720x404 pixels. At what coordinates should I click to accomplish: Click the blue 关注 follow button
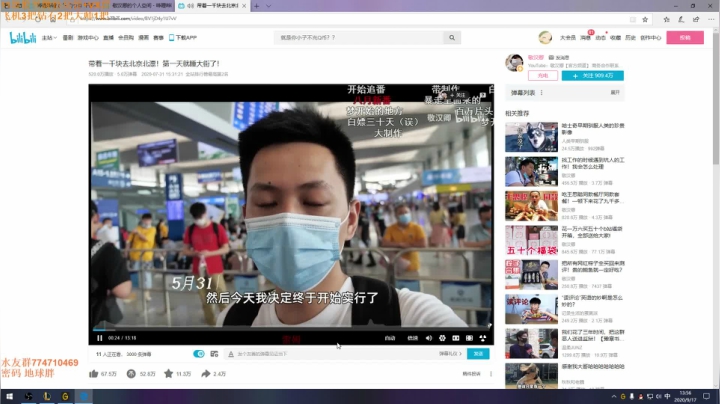(592, 75)
